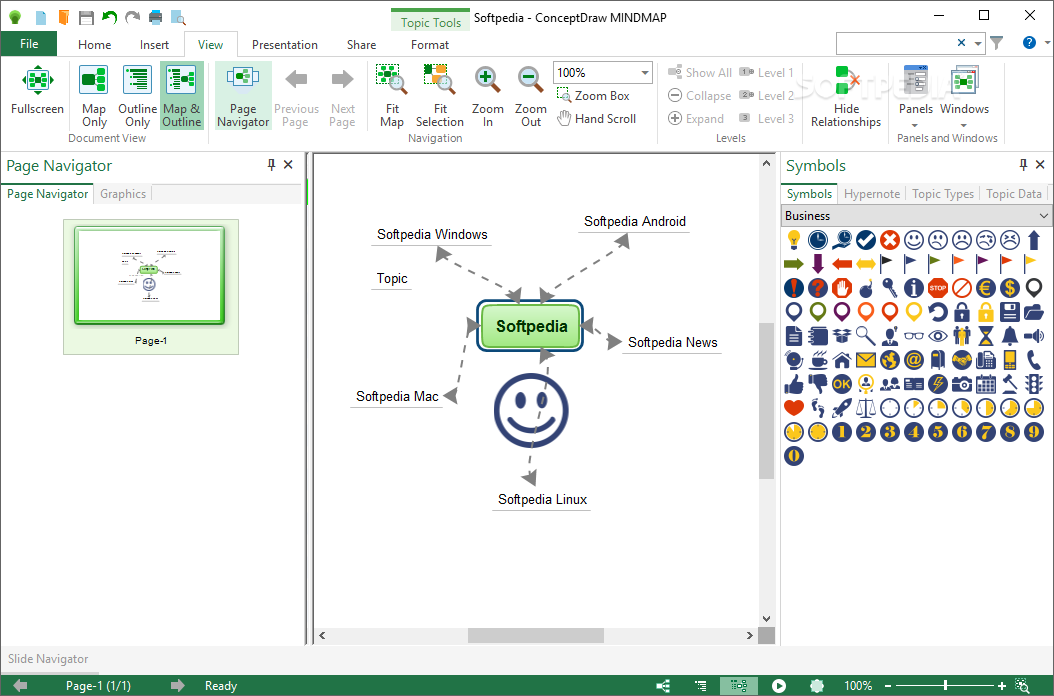The width and height of the screenshot is (1054, 696).
Task: Switch to the Insert ribbon tab
Action: 154,44
